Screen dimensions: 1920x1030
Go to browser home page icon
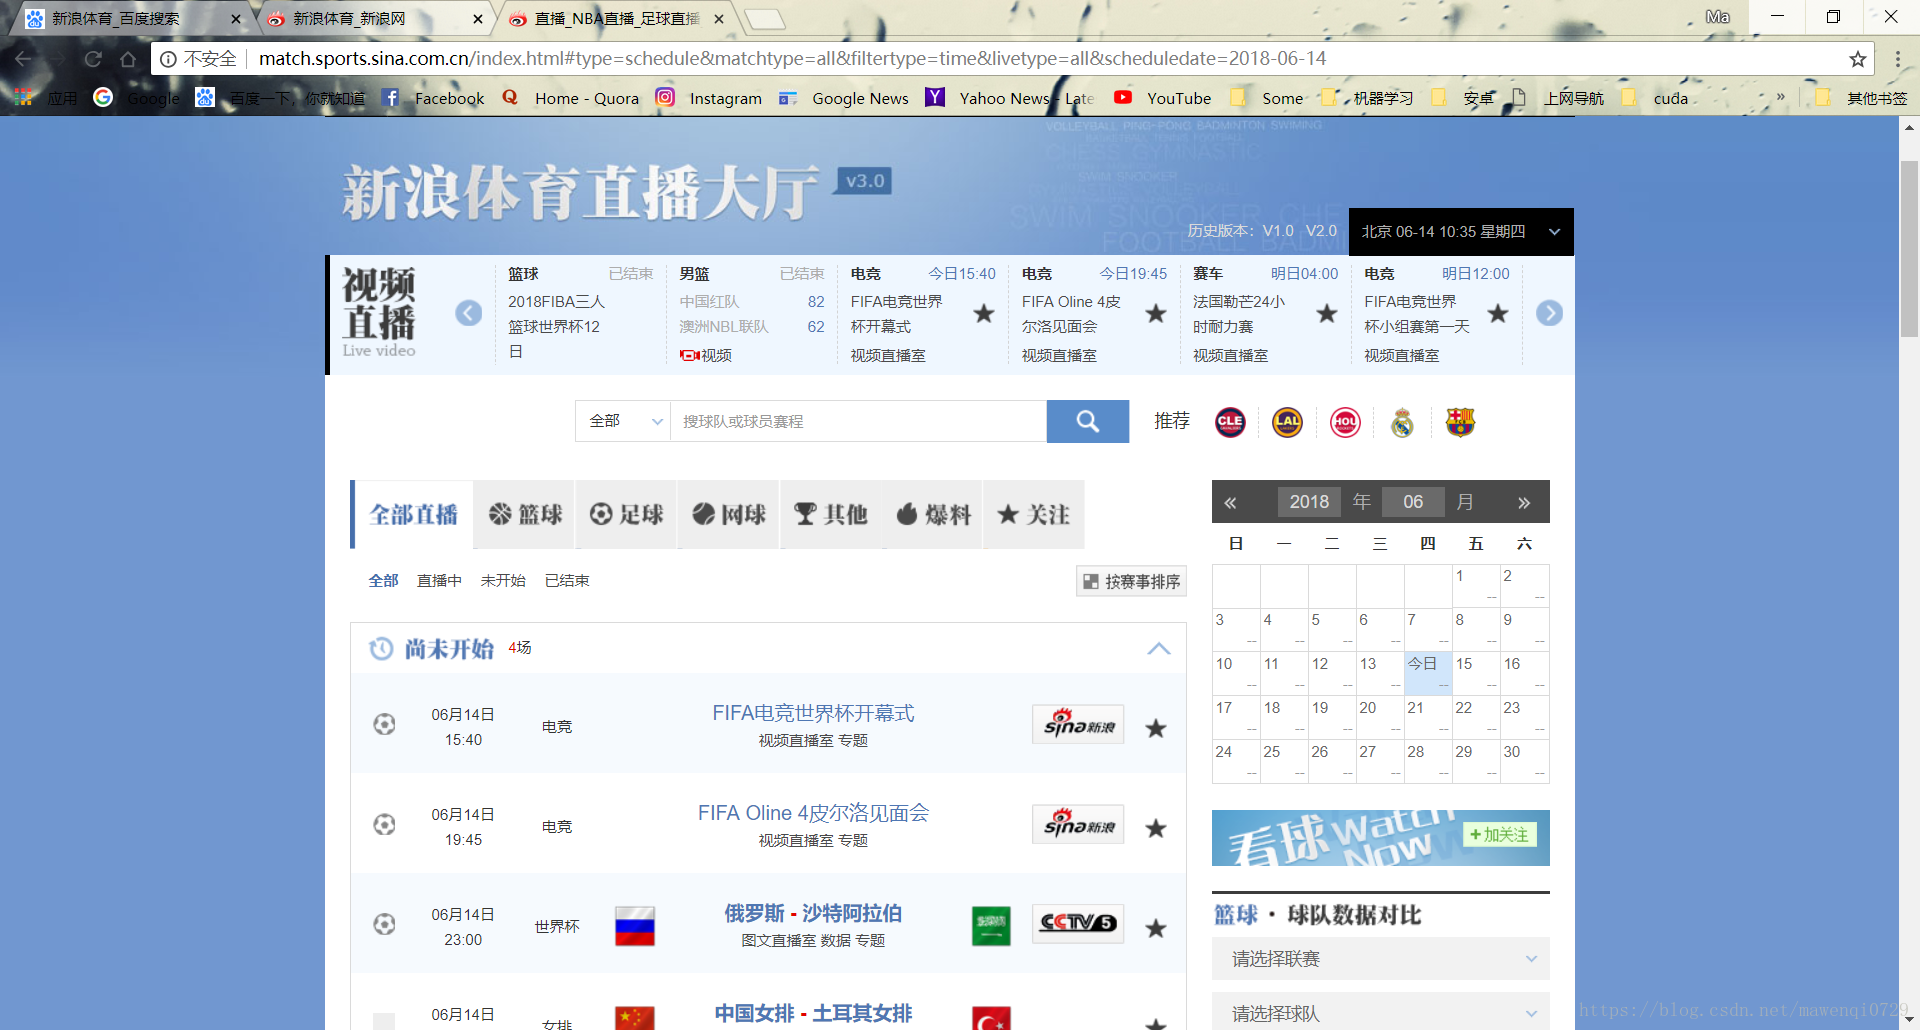tap(128, 59)
